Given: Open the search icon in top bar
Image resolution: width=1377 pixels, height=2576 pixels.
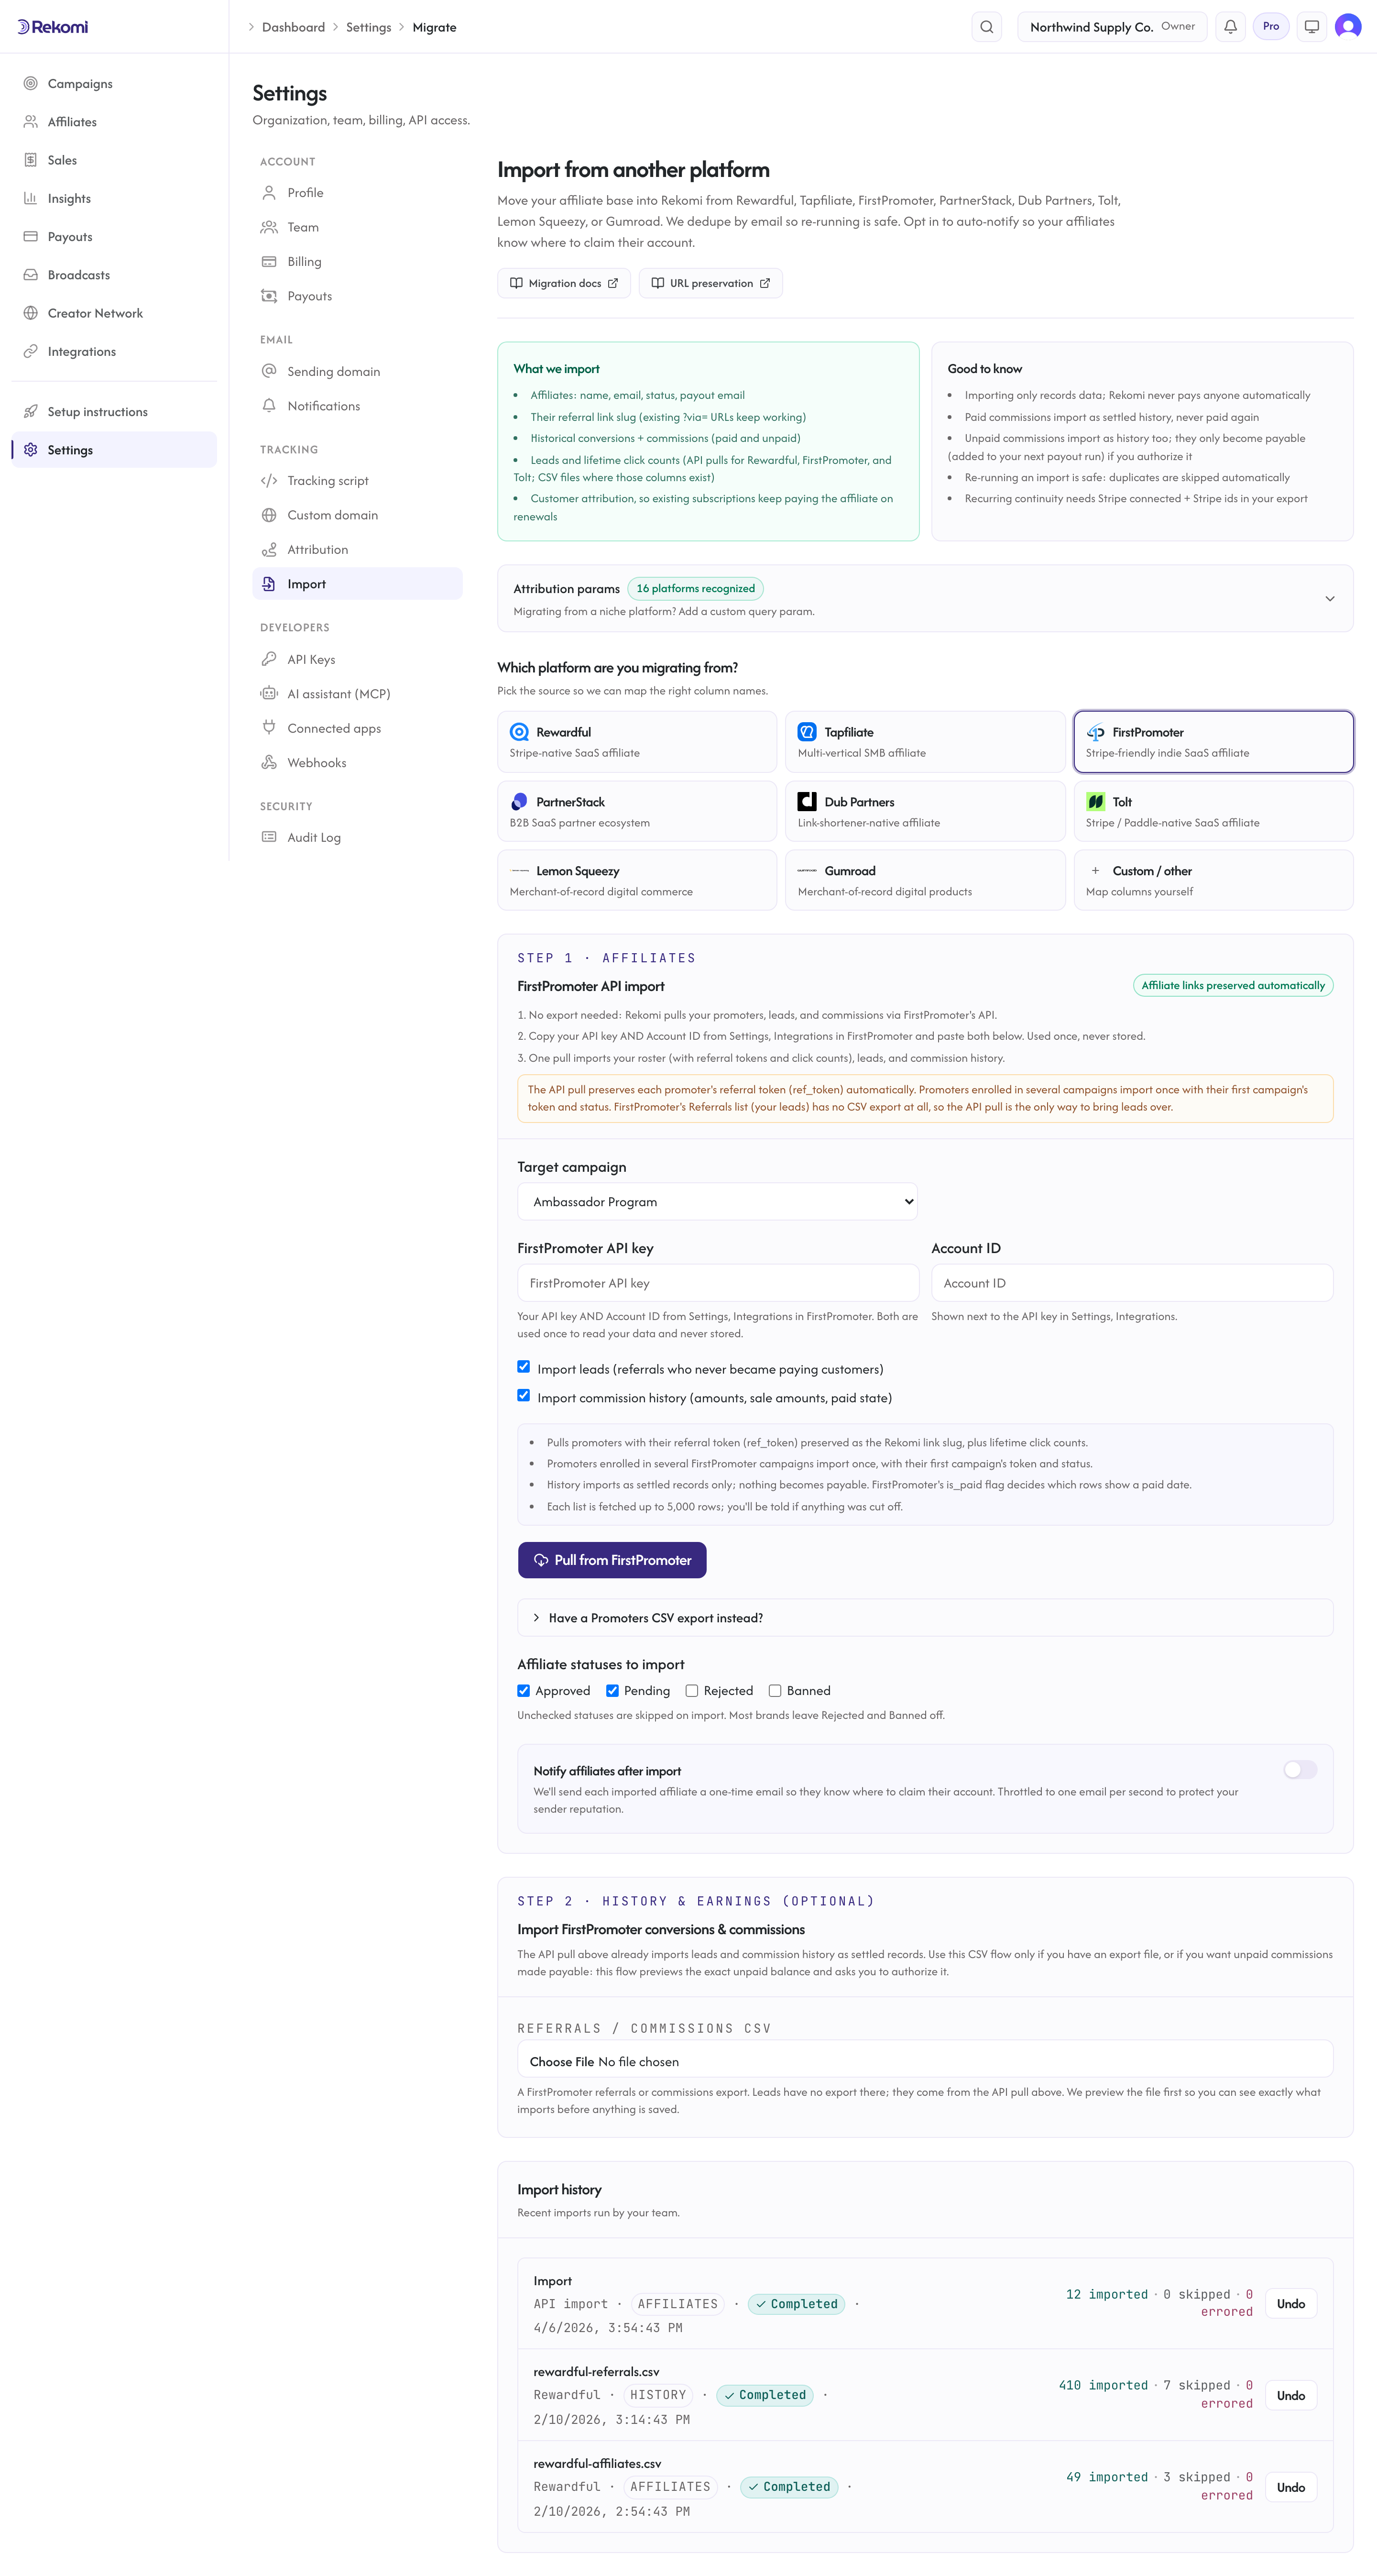Looking at the screenshot, I should pos(986,27).
